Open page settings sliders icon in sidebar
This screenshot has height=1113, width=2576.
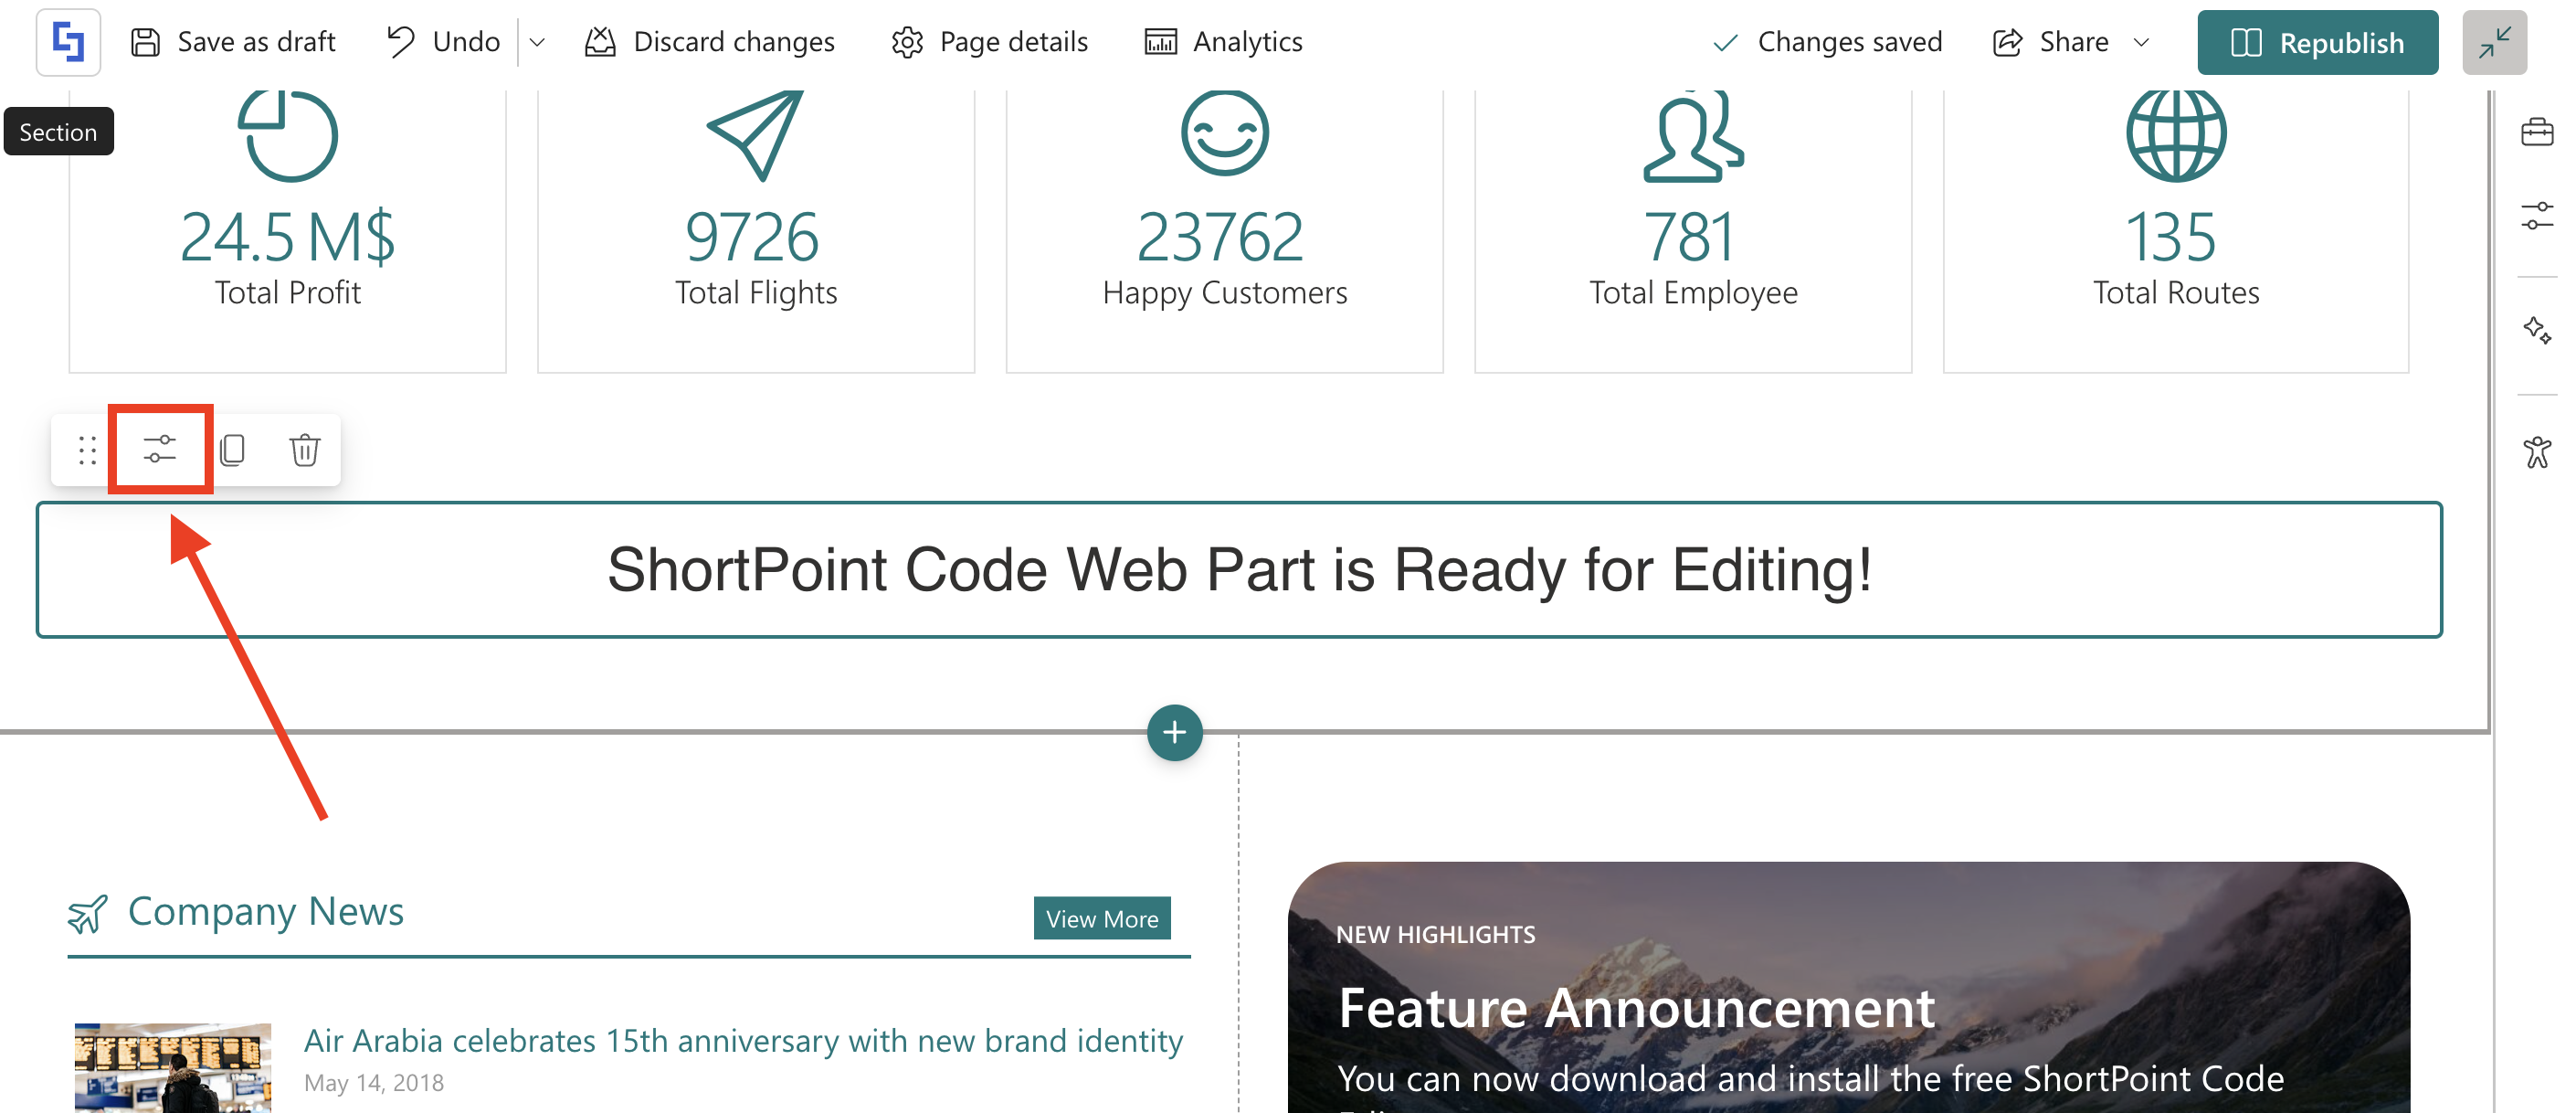pyautogui.click(x=2536, y=215)
